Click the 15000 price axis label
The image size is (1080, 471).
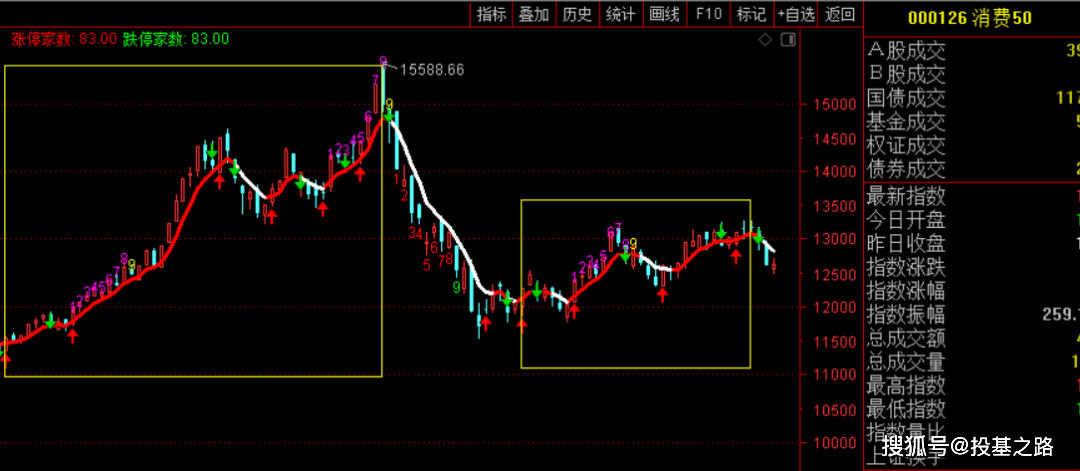tap(826, 105)
